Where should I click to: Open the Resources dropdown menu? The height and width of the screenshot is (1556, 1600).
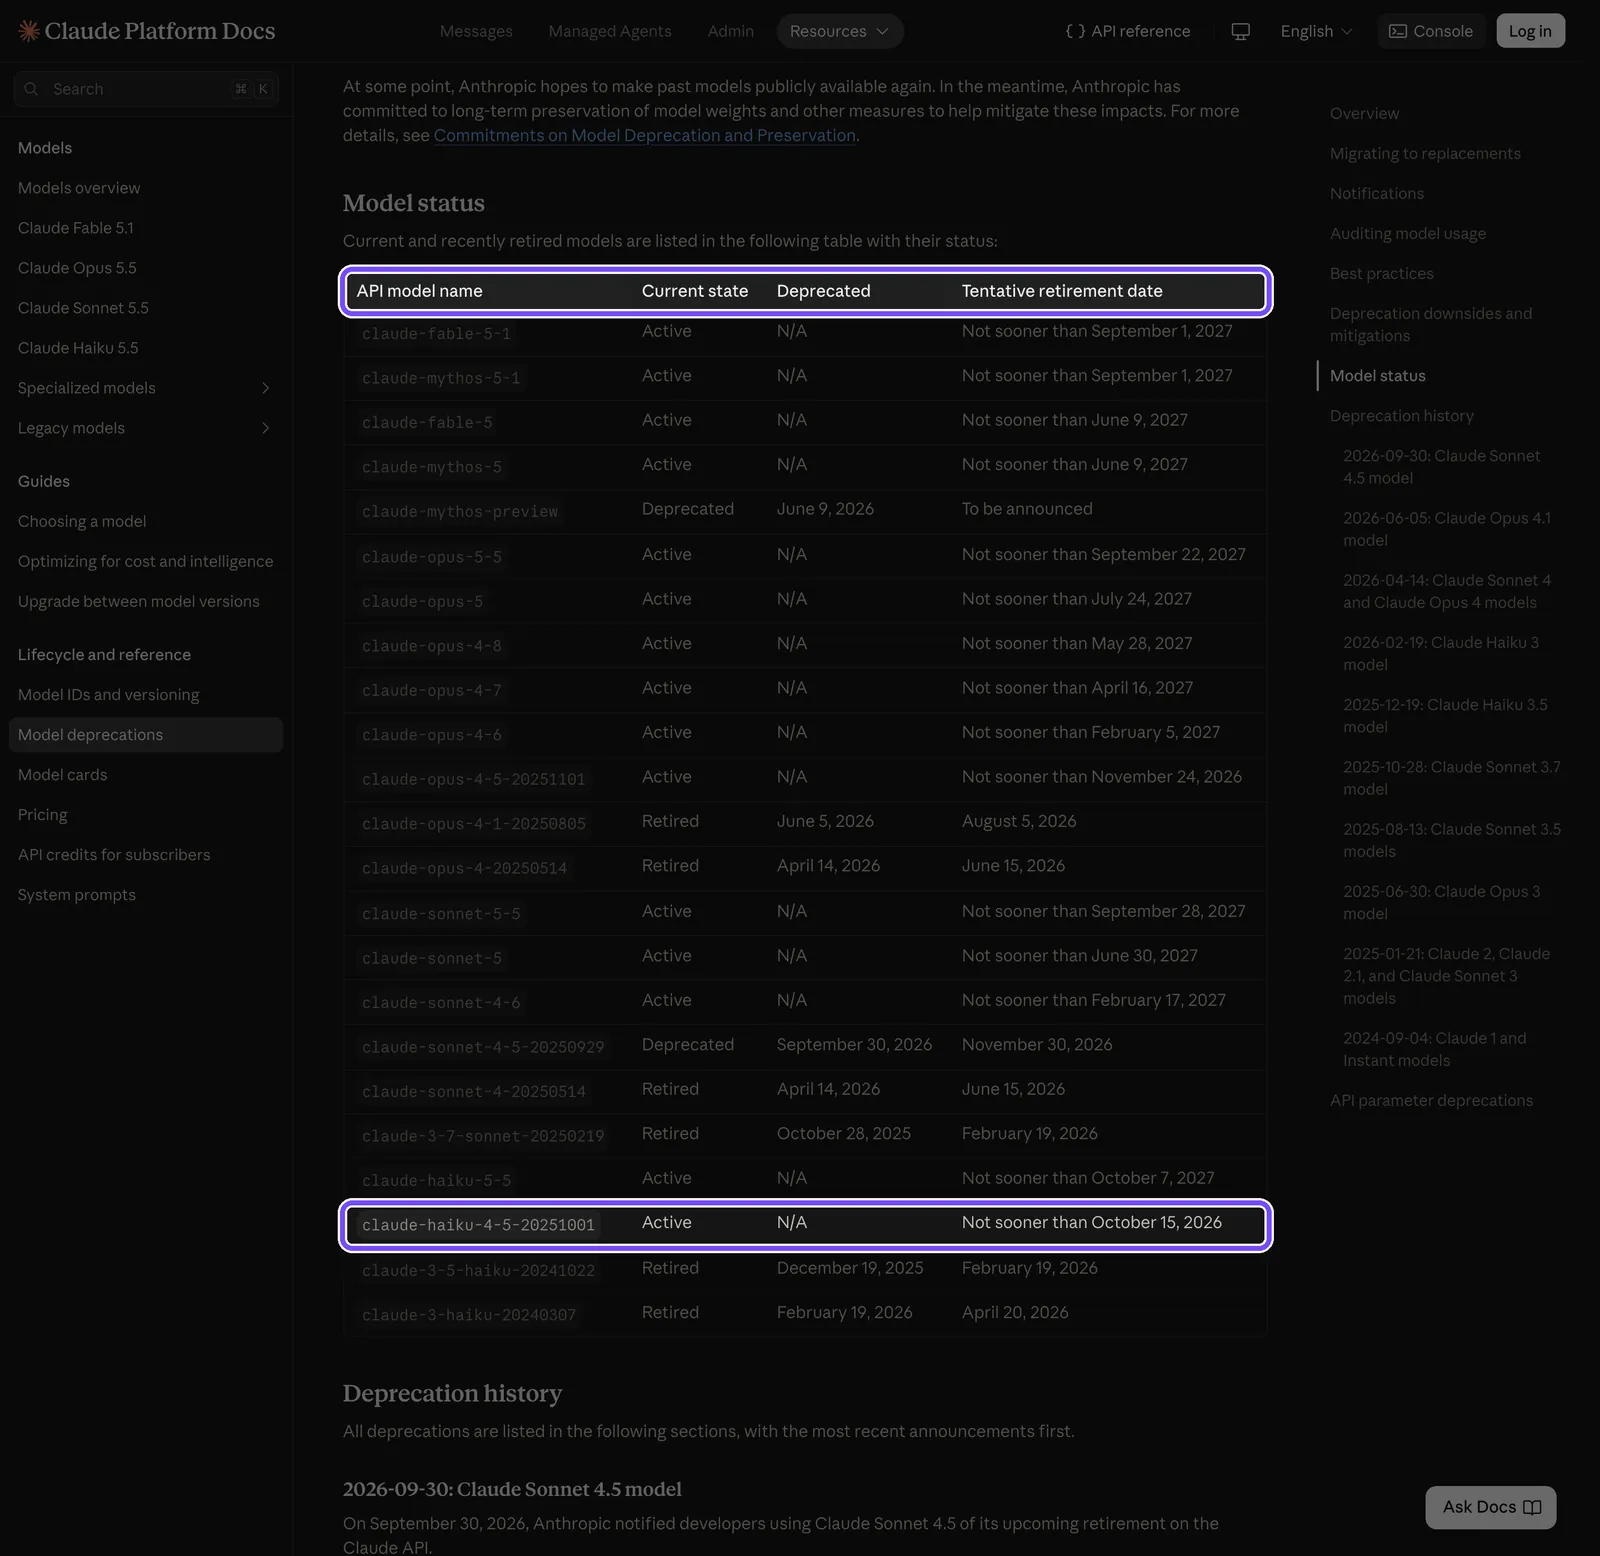(840, 31)
